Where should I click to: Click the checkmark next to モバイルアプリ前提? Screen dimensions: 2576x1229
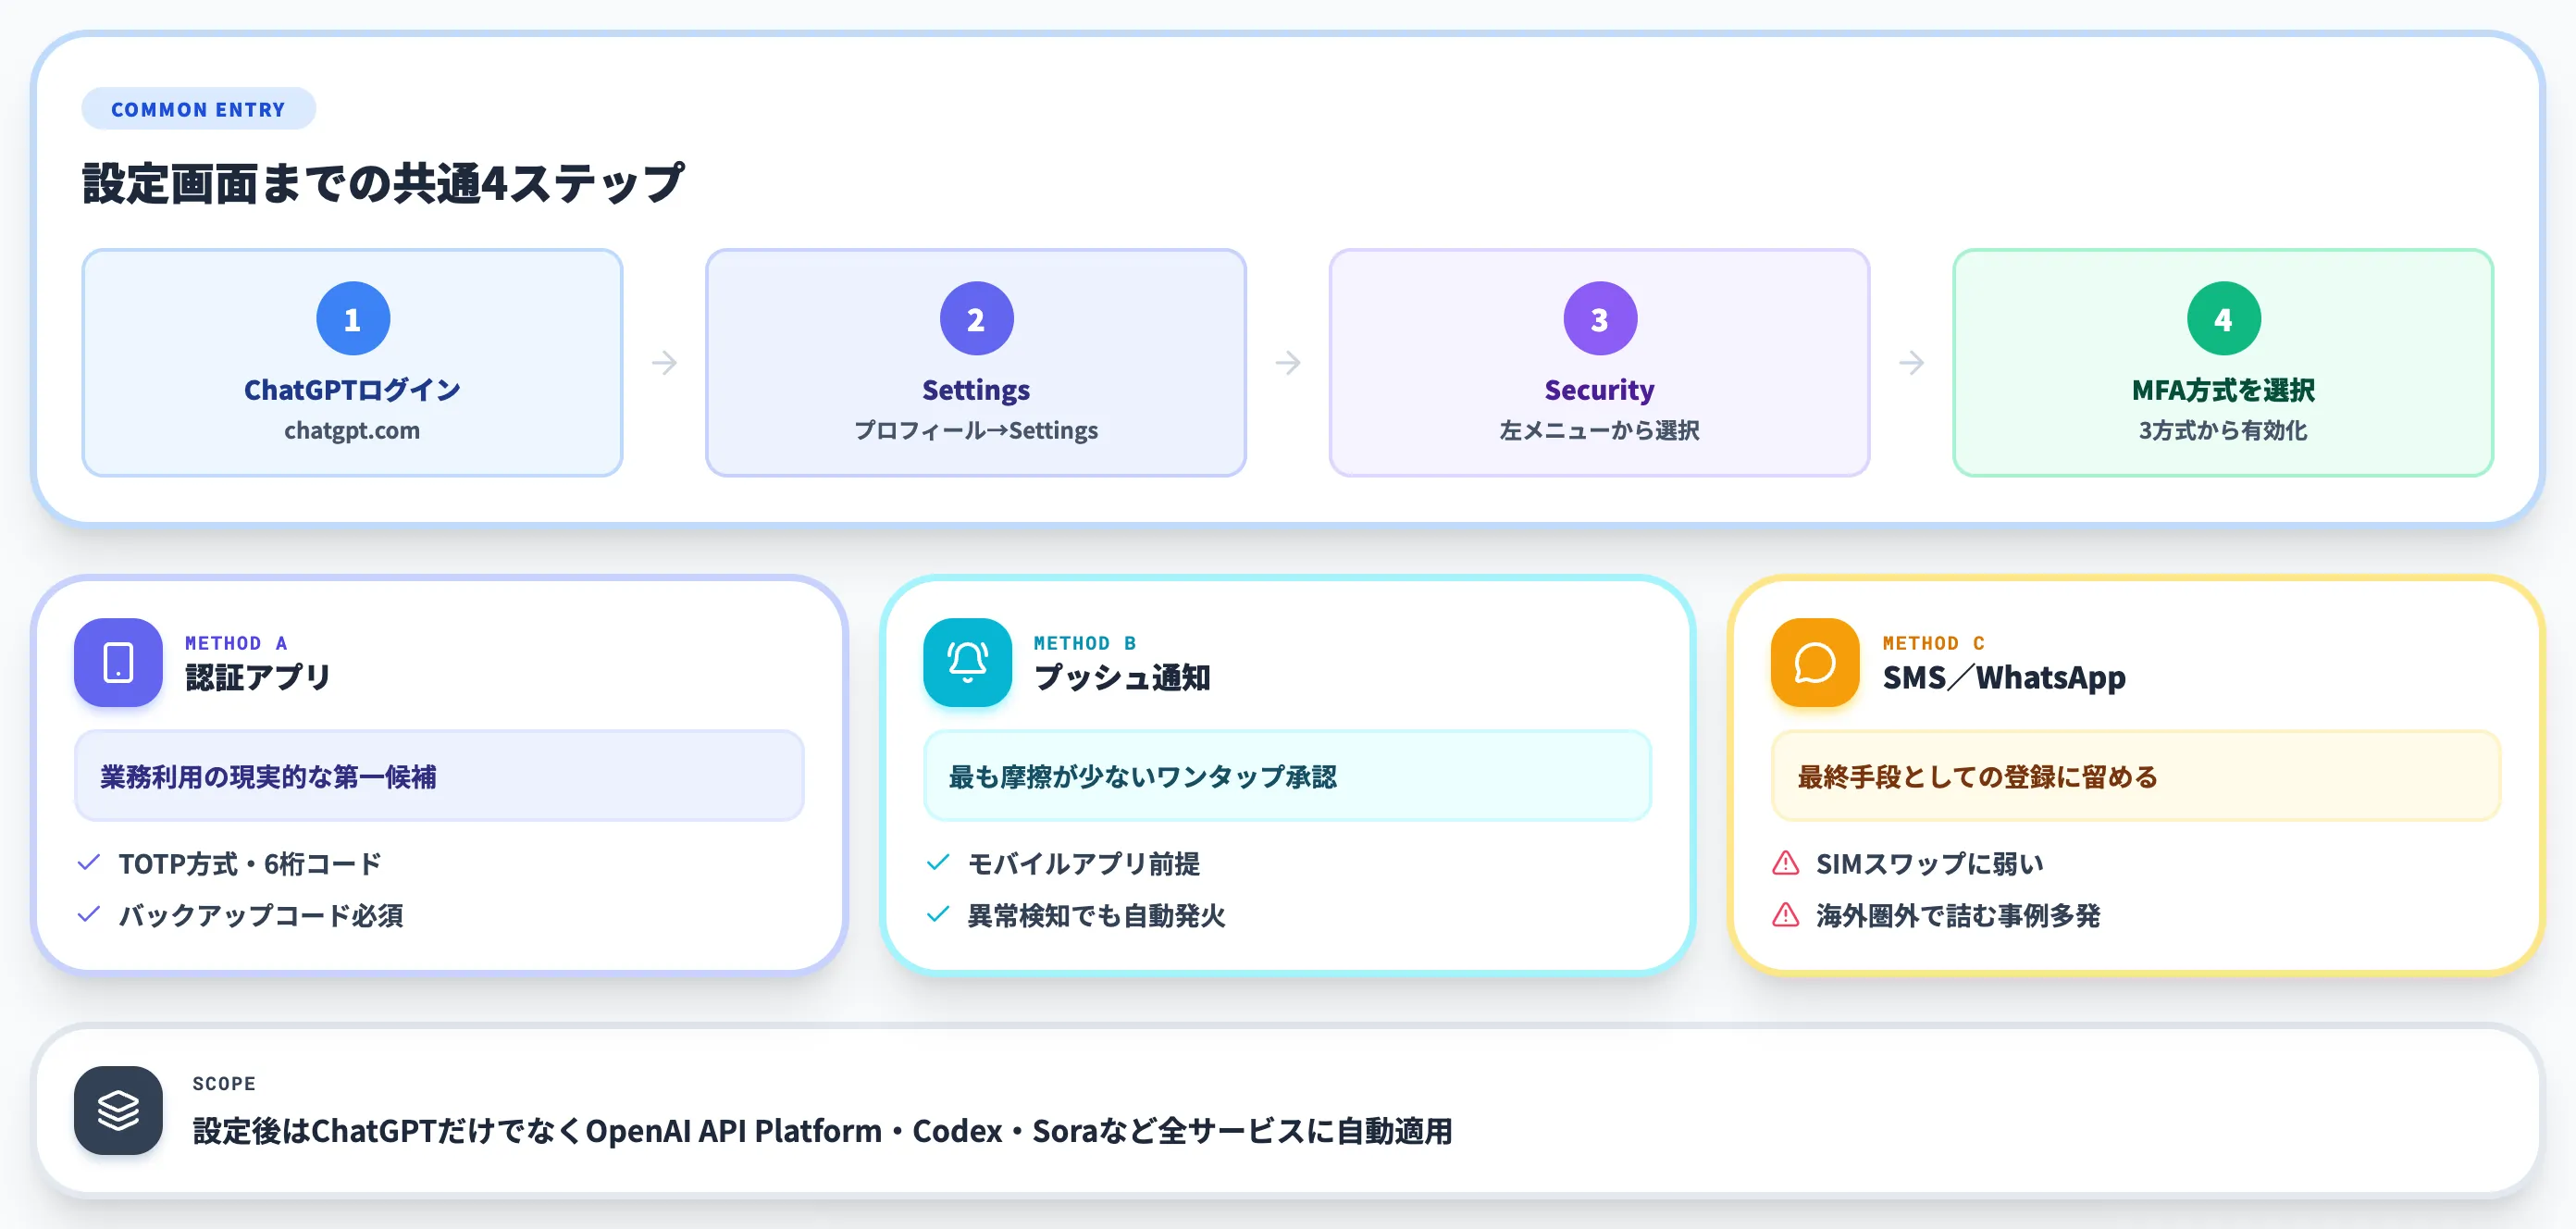(938, 862)
